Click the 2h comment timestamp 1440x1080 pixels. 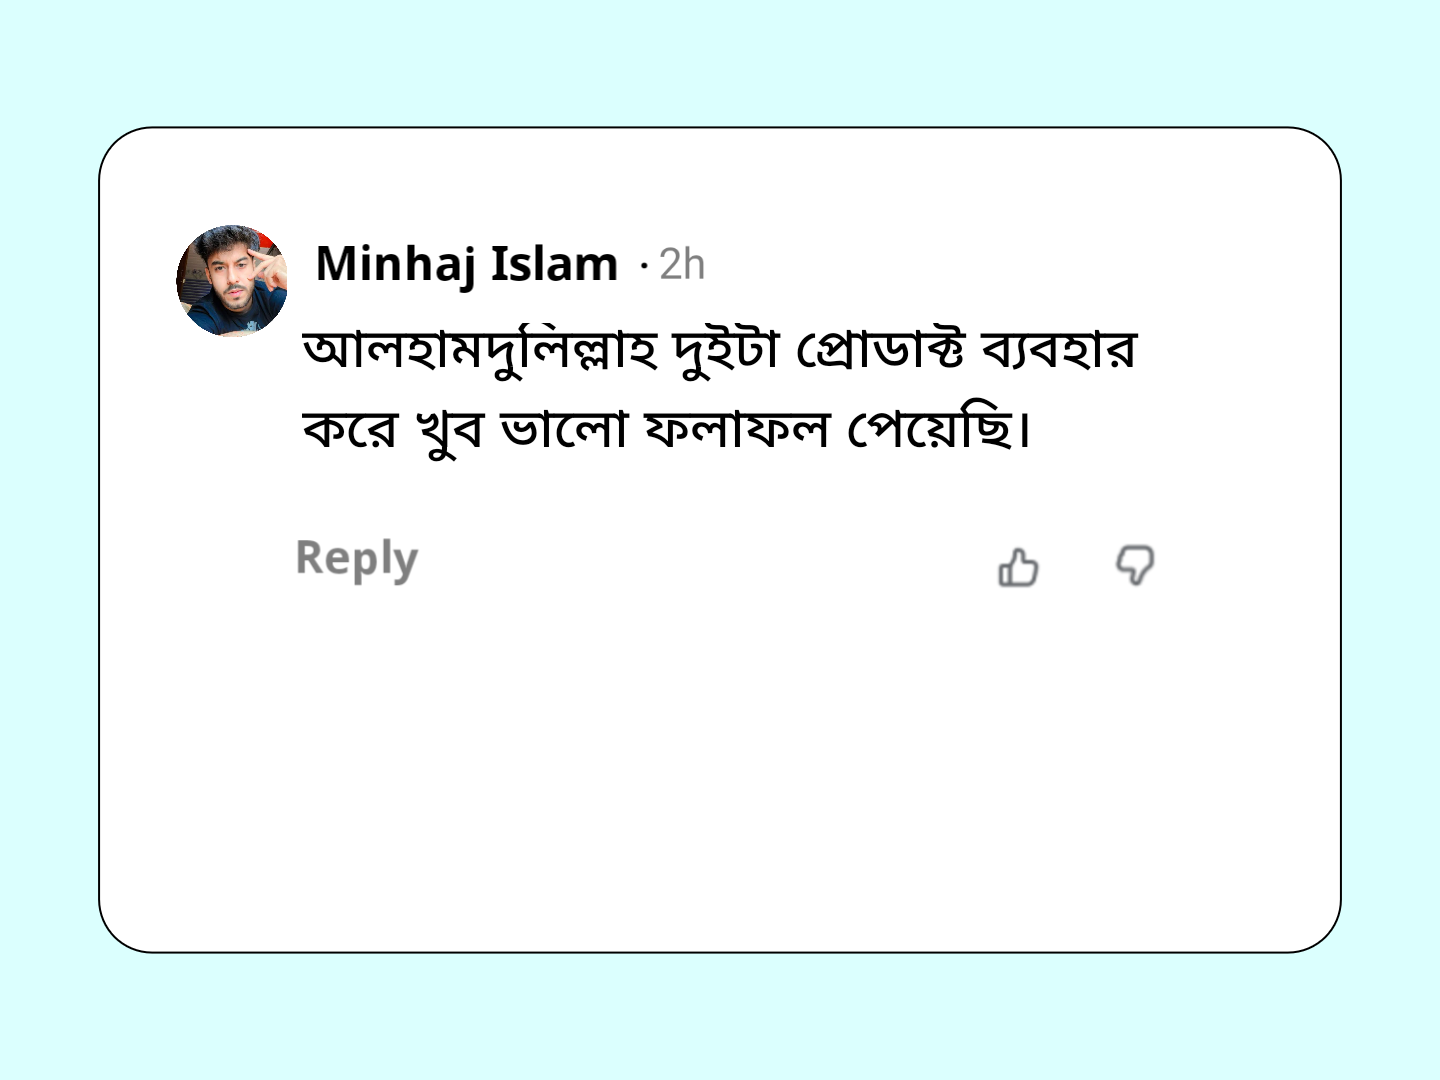(682, 264)
